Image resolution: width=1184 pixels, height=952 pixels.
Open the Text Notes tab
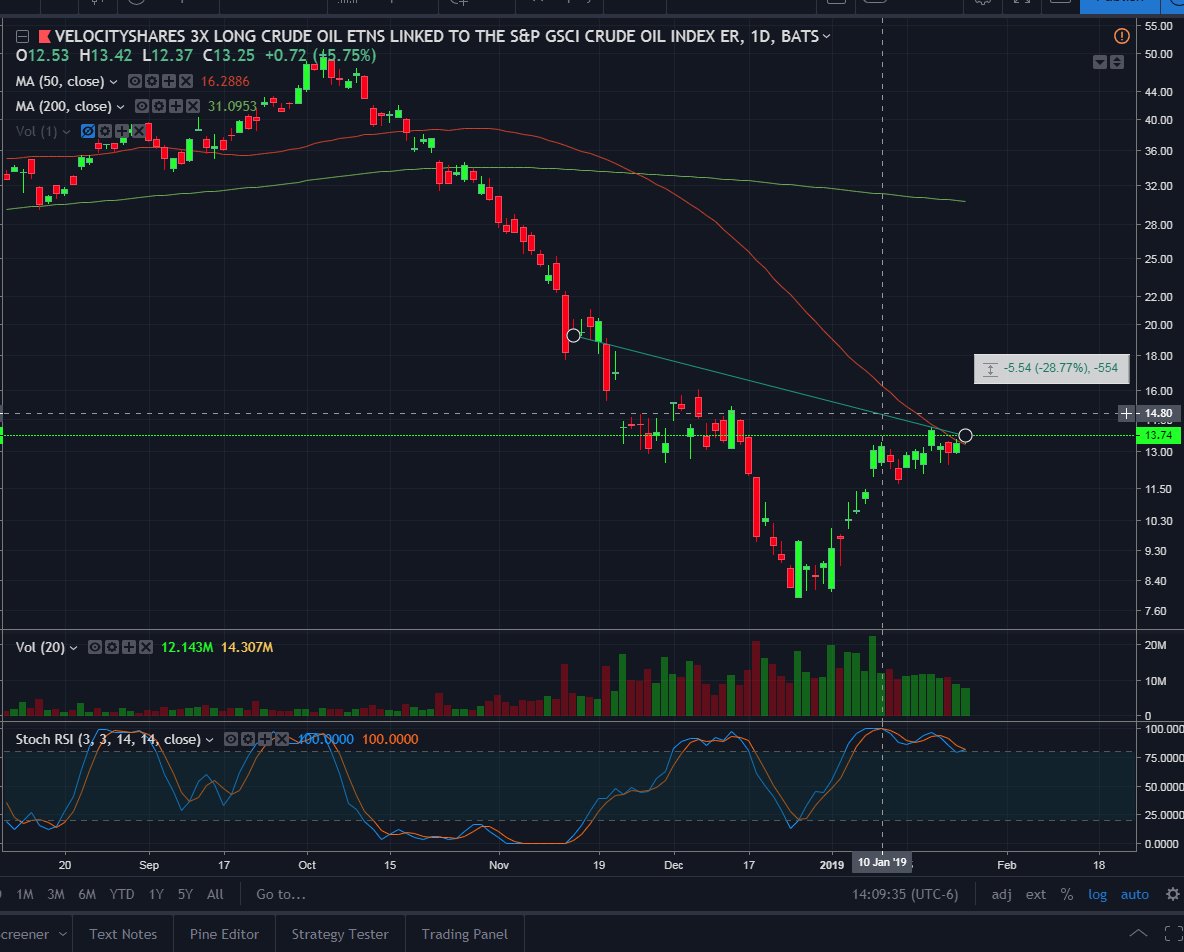coord(123,934)
